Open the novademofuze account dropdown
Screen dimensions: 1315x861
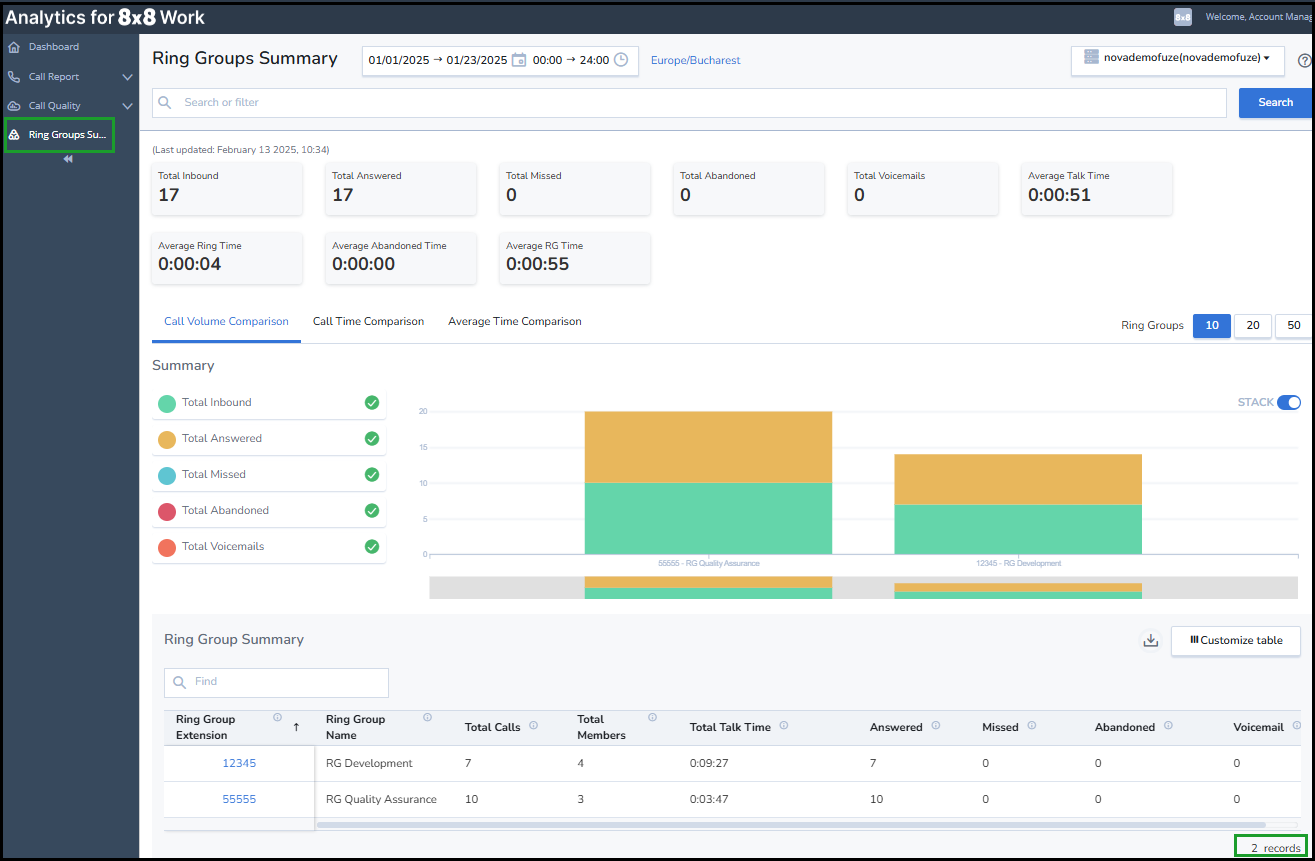(1177, 59)
